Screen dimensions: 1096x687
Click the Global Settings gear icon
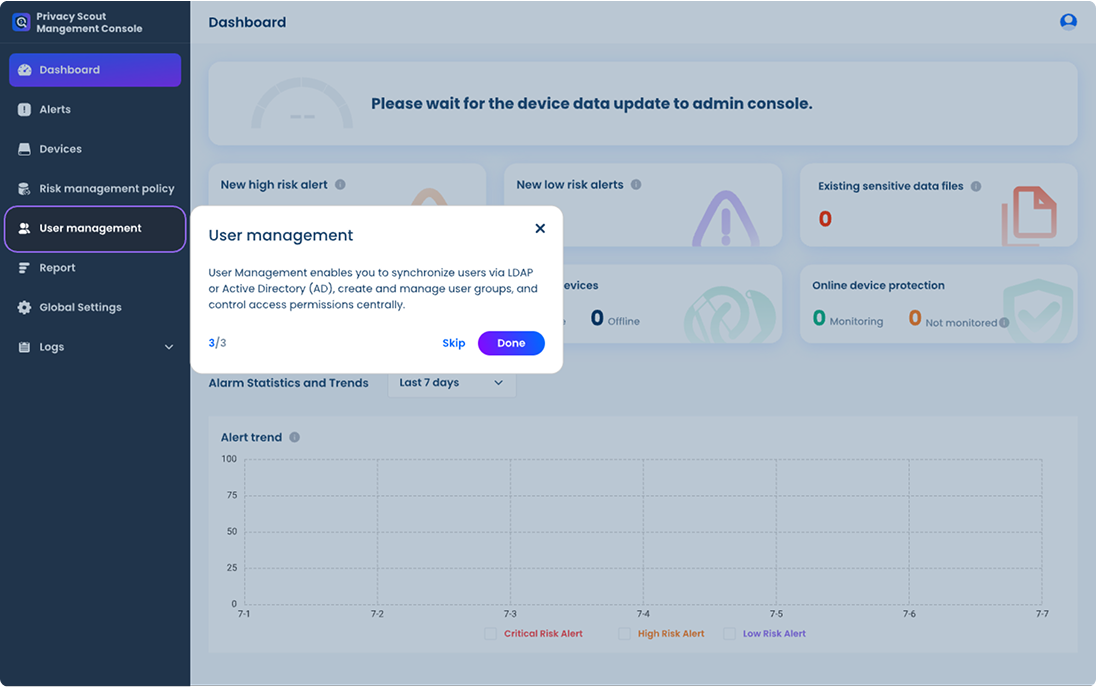[24, 308]
